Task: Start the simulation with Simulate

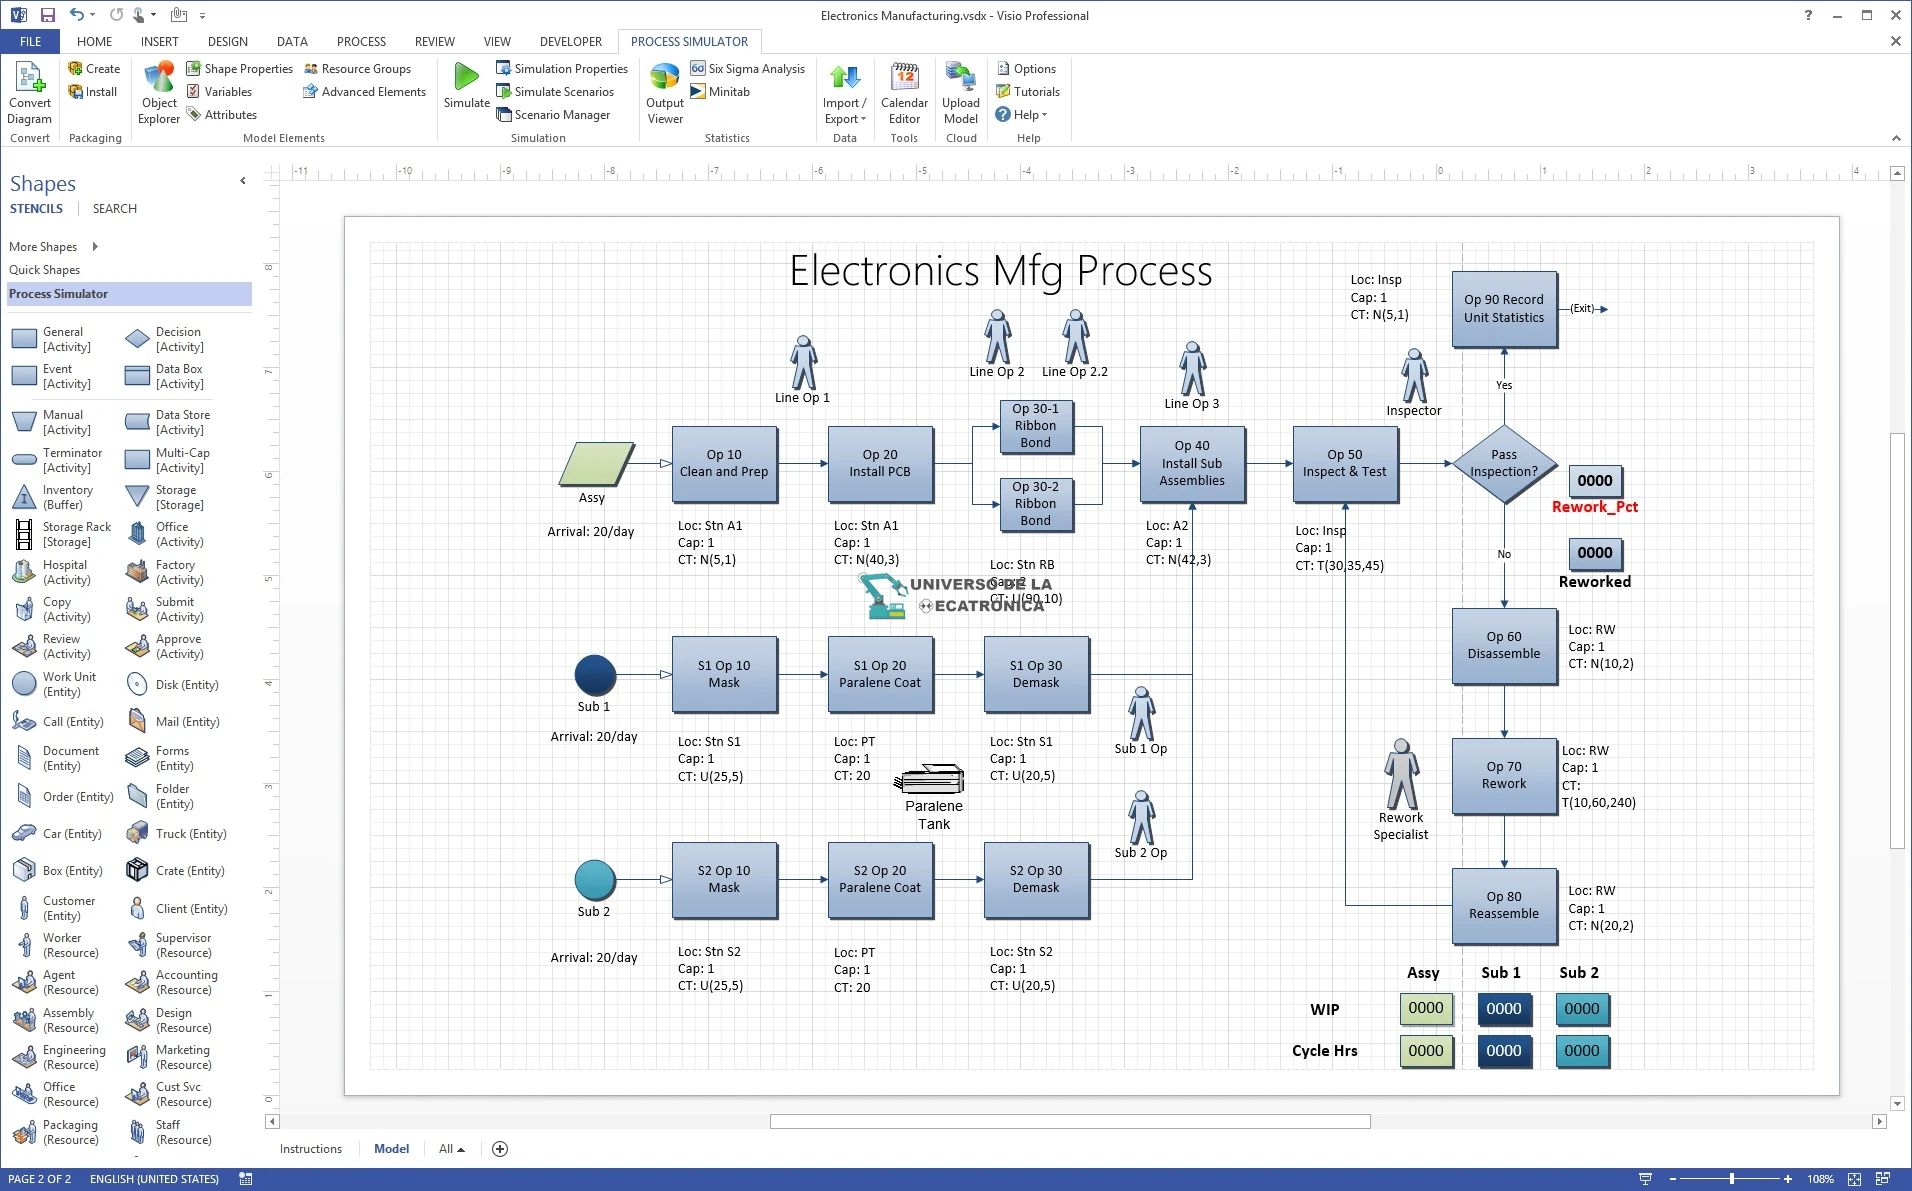Action: click(x=466, y=85)
